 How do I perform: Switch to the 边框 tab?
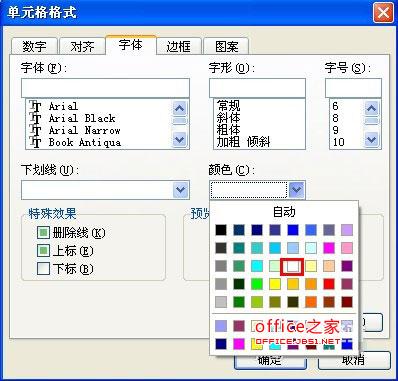(x=179, y=46)
